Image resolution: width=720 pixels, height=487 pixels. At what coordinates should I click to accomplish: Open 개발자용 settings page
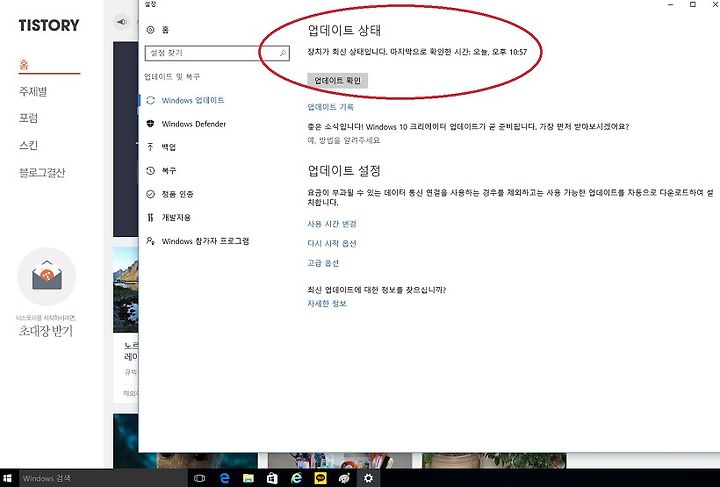pyautogui.click(x=176, y=217)
